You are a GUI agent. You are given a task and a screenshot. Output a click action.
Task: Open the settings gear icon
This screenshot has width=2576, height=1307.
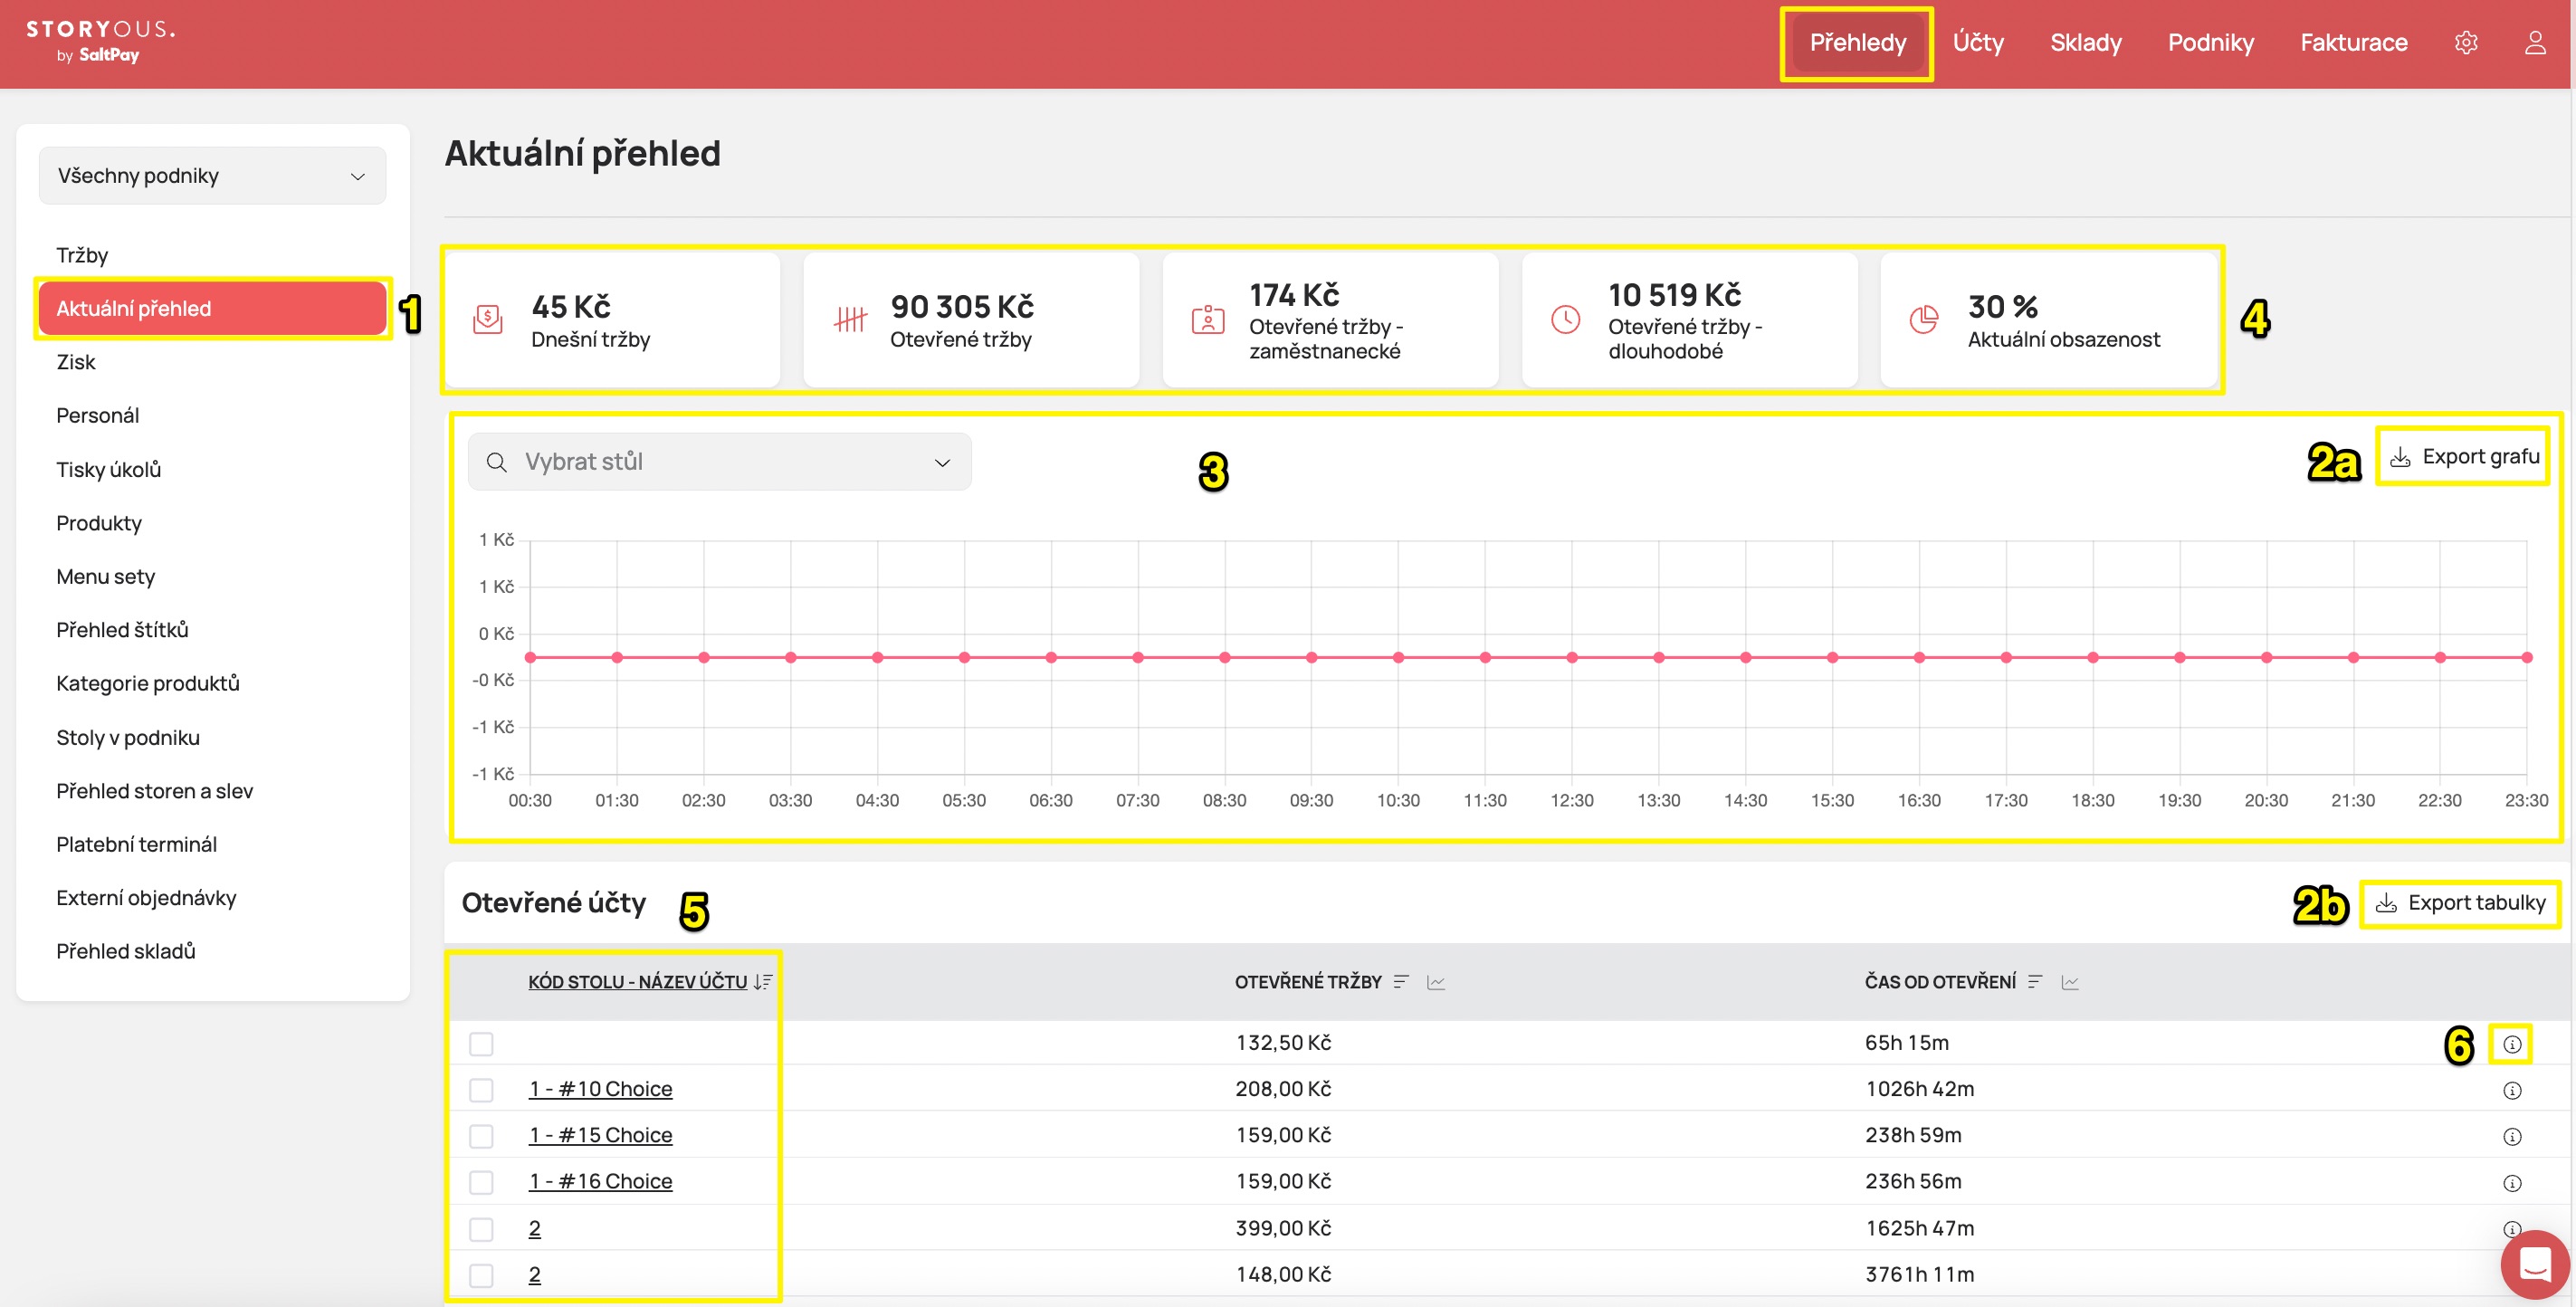click(x=2466, y=42)
